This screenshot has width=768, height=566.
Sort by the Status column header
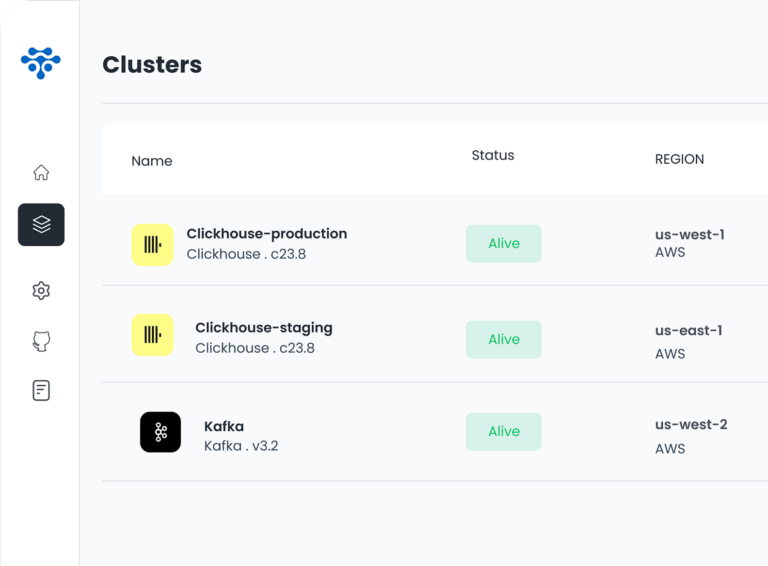click(493, 156)
